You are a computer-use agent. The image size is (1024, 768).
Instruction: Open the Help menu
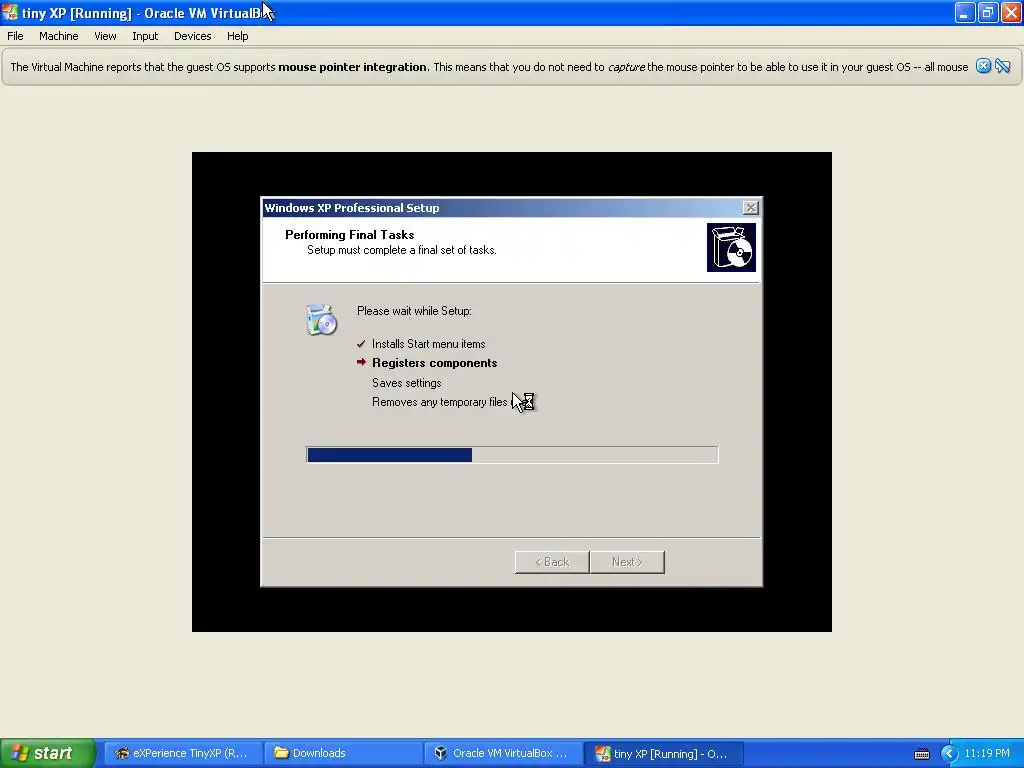(238, 36)
